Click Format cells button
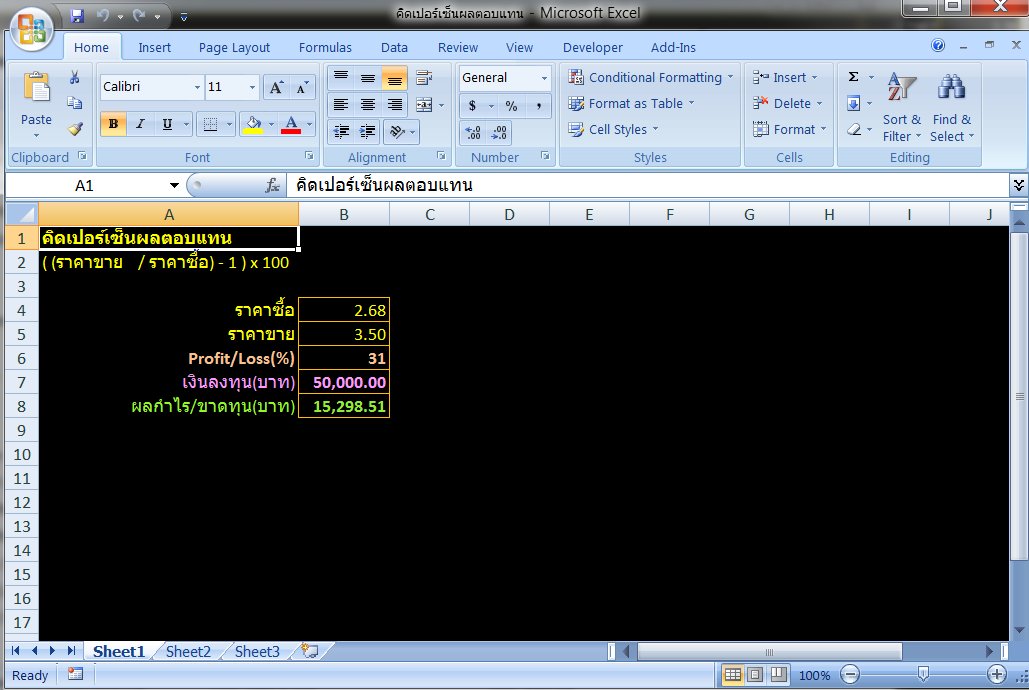 pyautogui.click(x=789, y=129)
